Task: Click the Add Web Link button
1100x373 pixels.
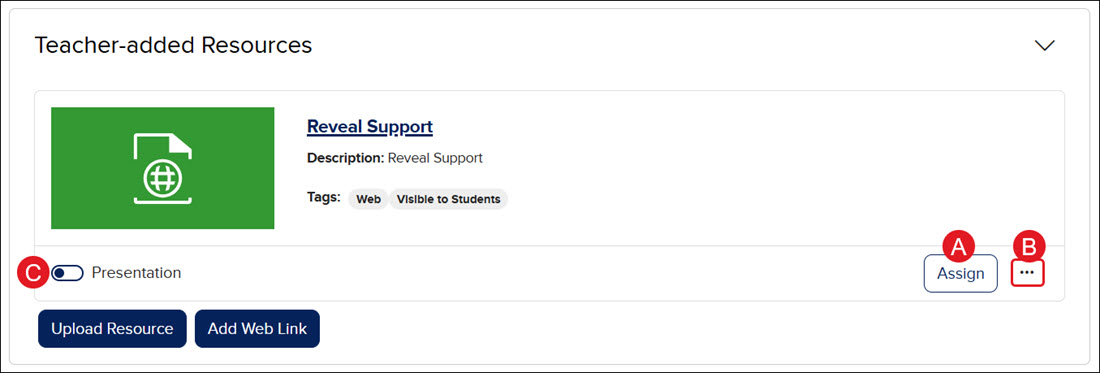Action: coord(257,329)
